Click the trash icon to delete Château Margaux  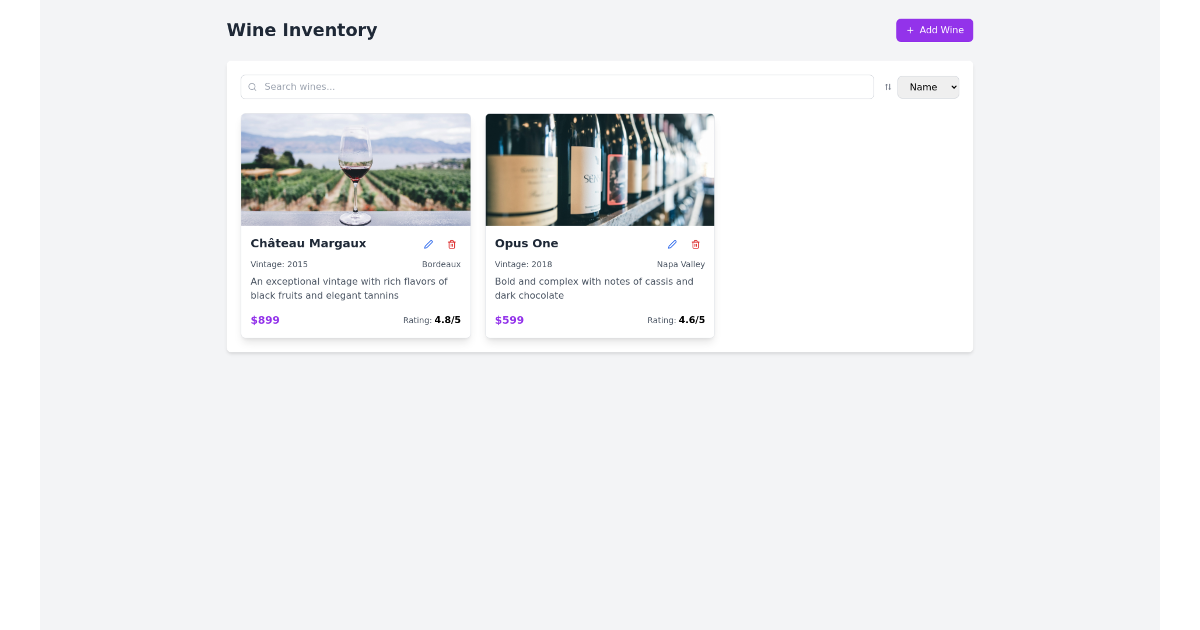451,244
